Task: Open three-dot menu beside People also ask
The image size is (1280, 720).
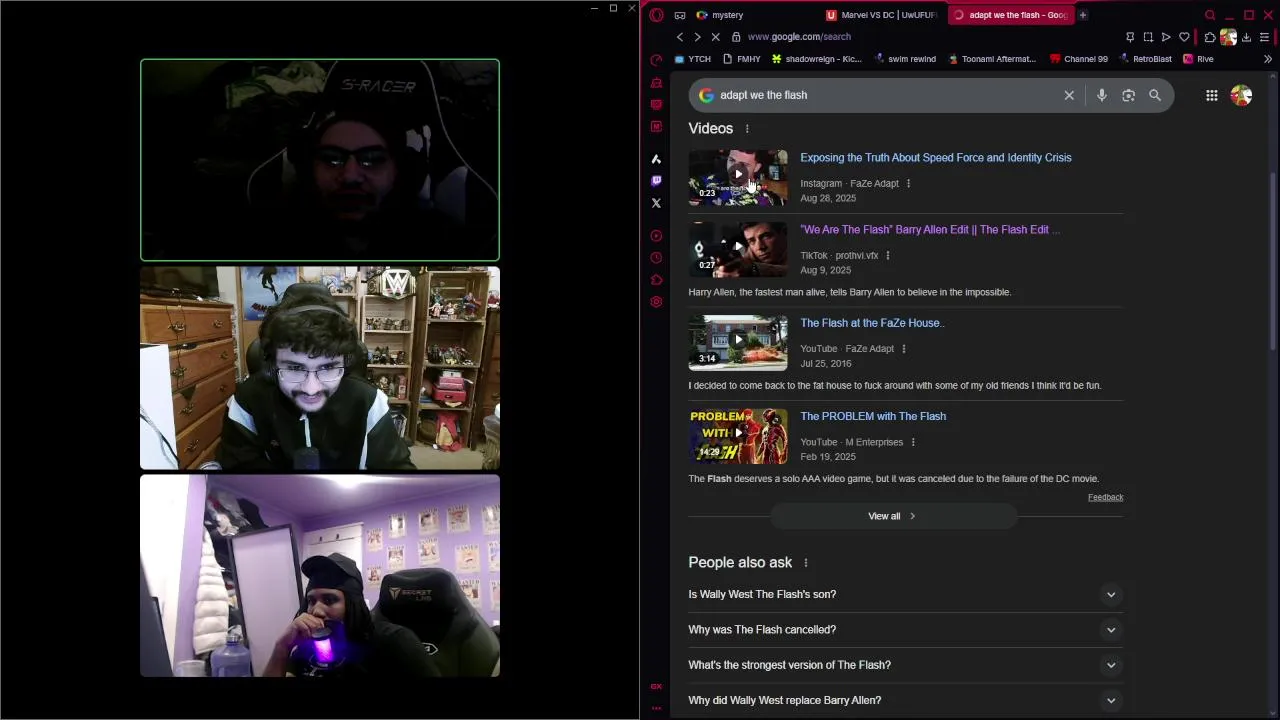Action: click(806, 563)
